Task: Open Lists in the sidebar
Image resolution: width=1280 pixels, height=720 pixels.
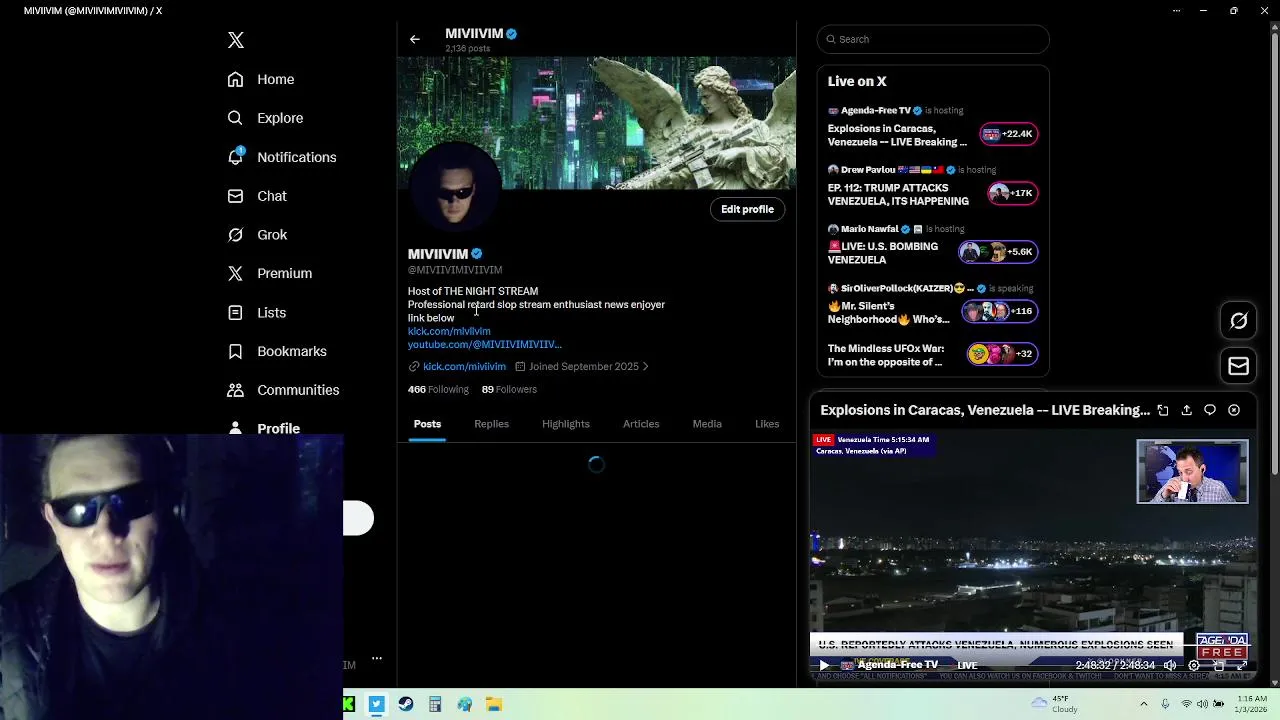Action: tap(256, 313)
